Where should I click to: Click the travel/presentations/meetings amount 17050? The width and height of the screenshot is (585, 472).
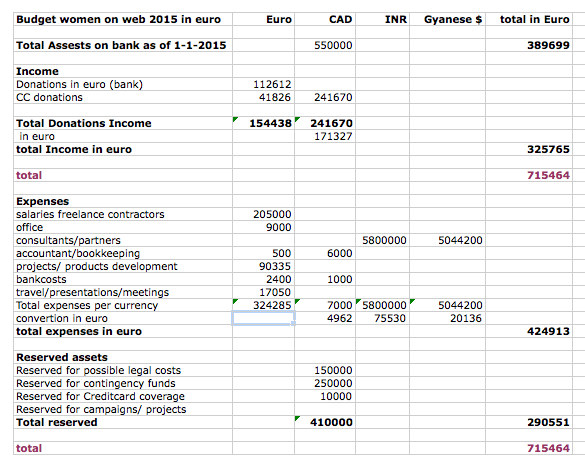tap(263, 292)
